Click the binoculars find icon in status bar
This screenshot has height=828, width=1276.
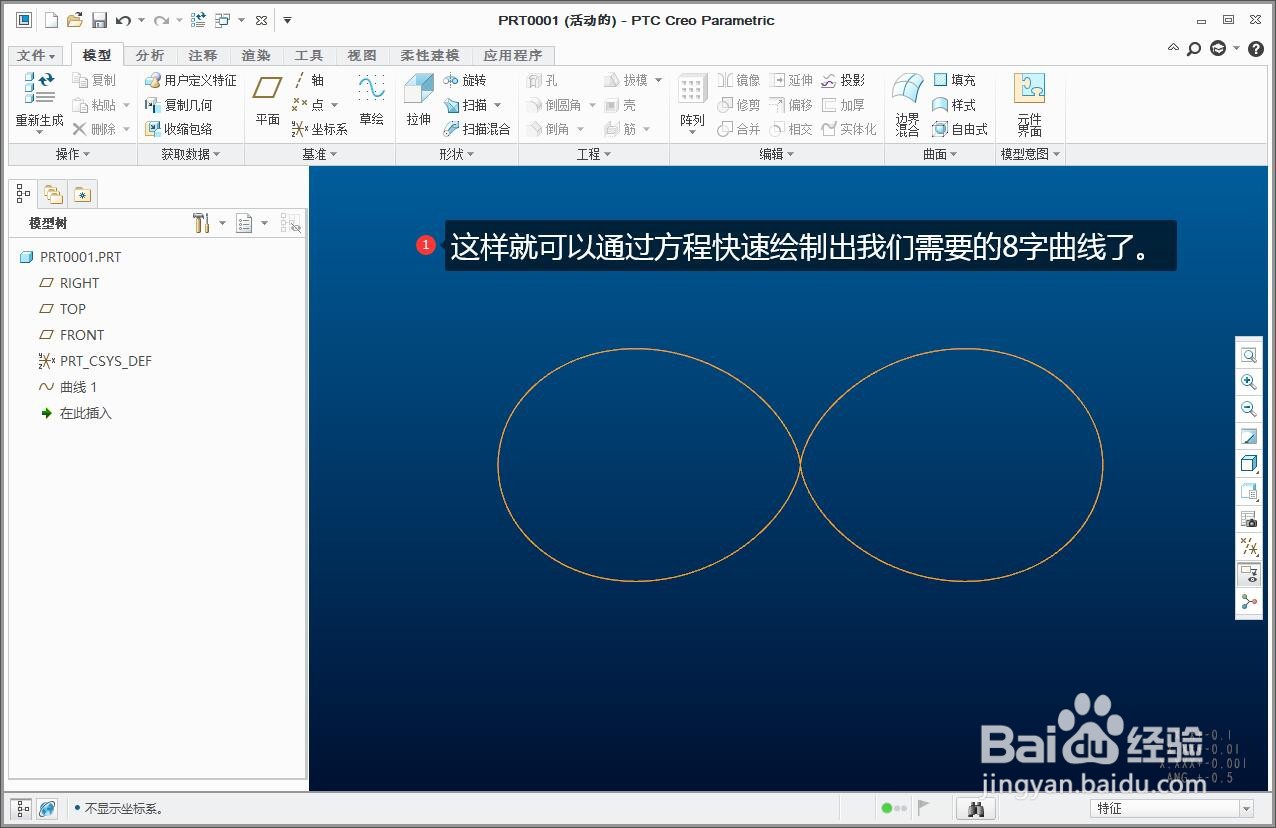click(x=976, y=808)
